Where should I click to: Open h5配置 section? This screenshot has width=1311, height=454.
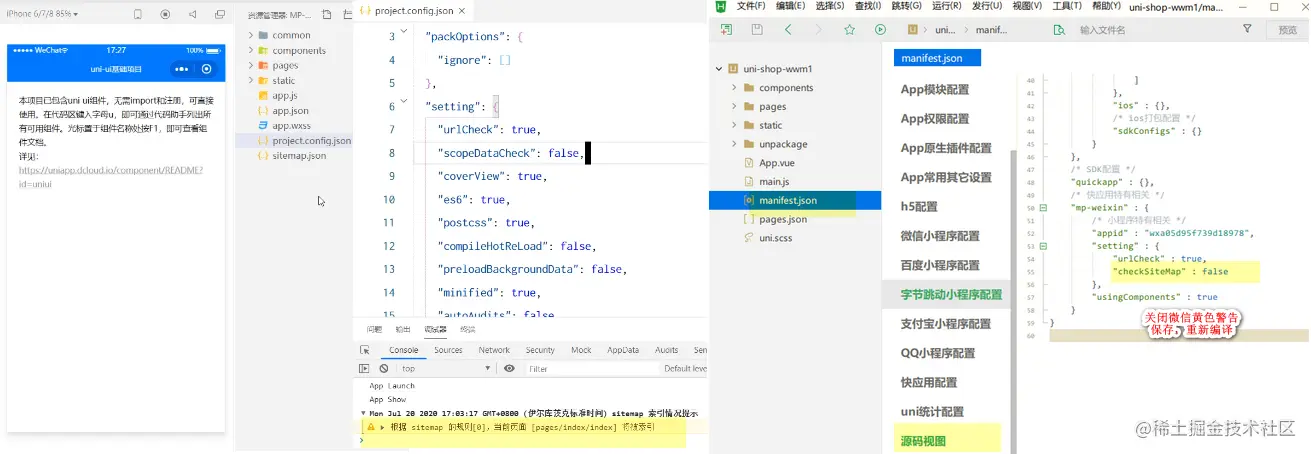919,207
